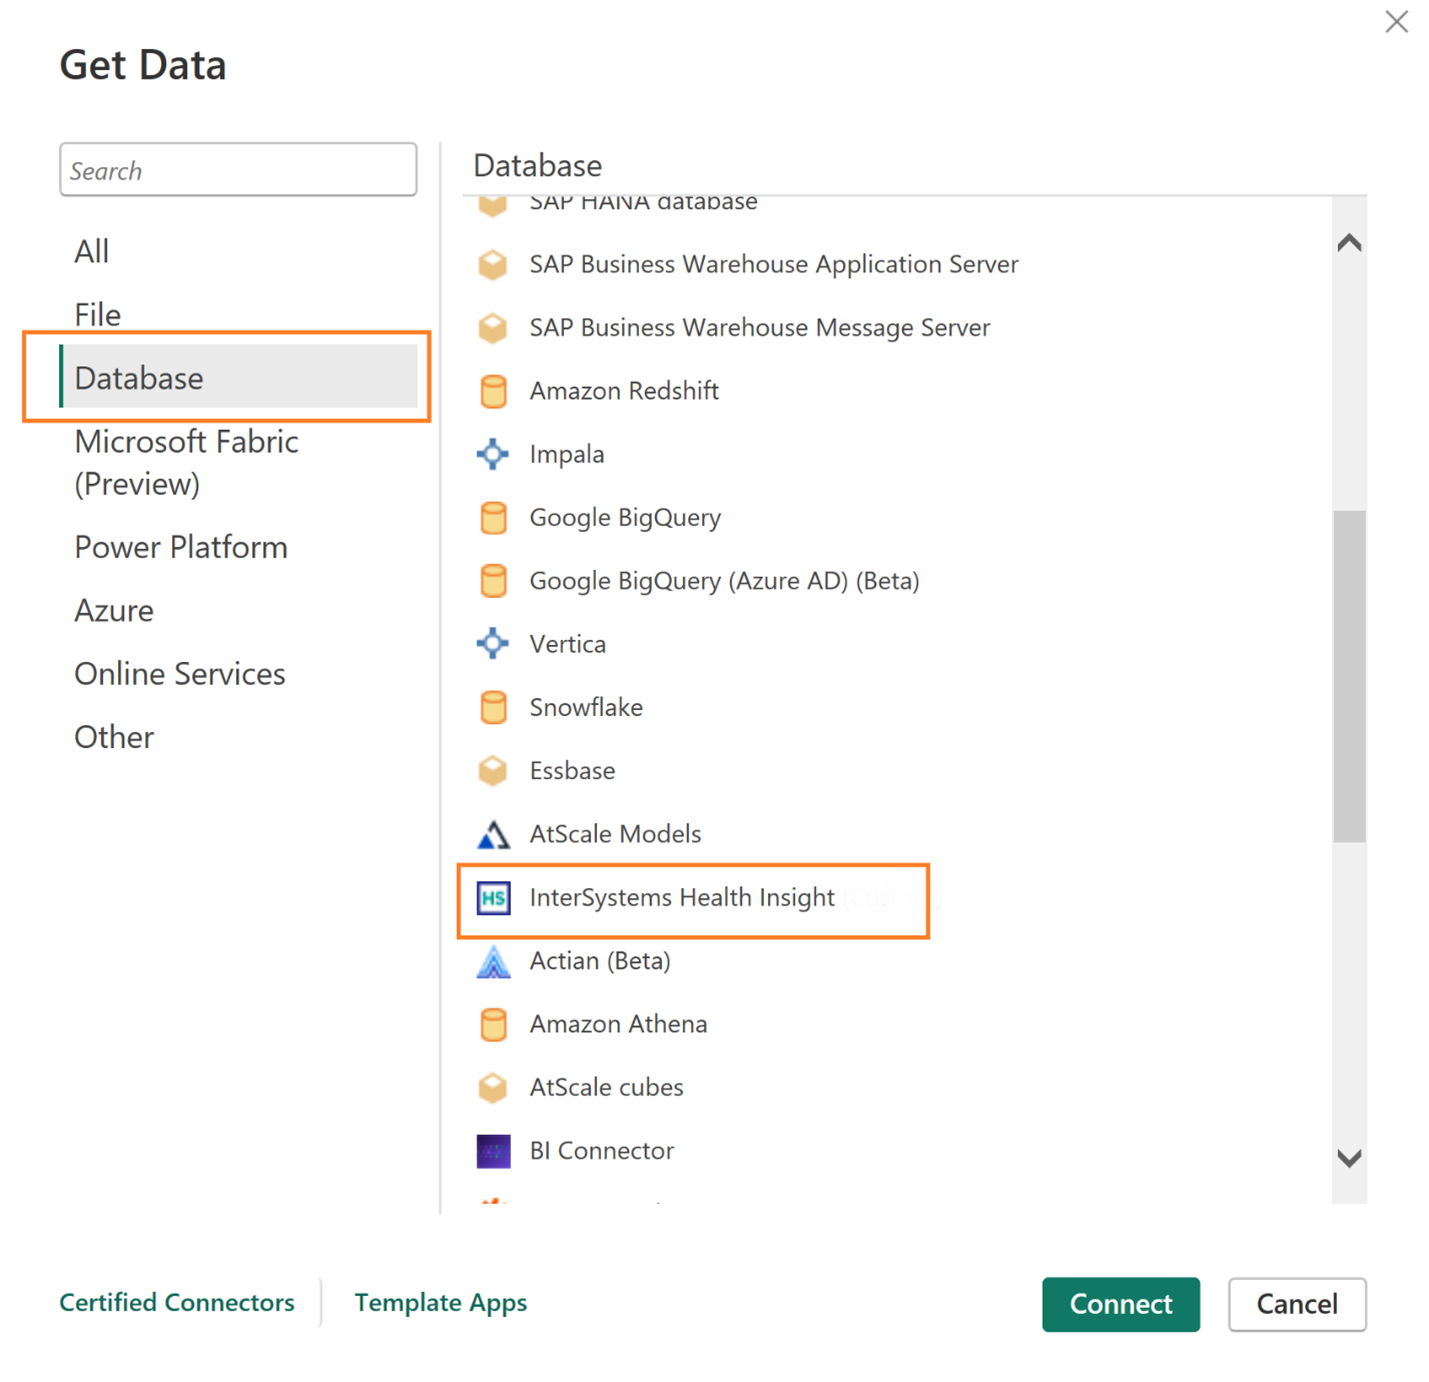1429x1382 pixels.
Task: Click the scrollbar up arrow
Action: click(x=1349, y=241)
